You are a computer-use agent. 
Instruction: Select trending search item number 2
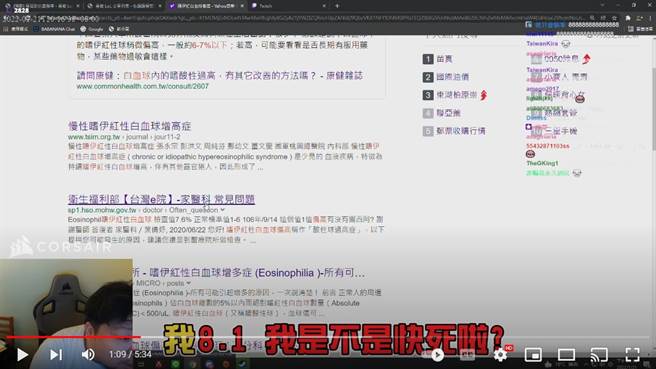pos(446,77)
